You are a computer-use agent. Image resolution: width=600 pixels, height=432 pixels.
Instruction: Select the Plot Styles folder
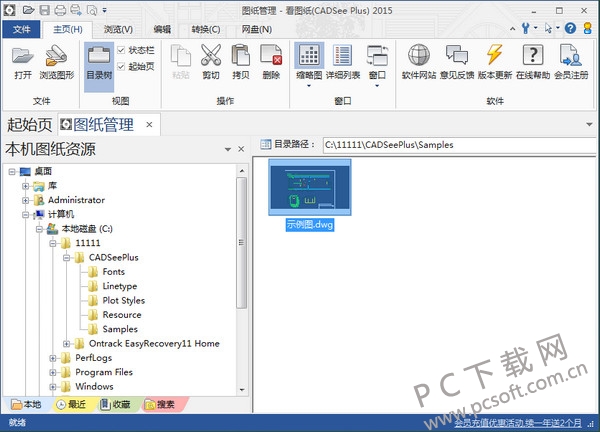click(123, 300)
